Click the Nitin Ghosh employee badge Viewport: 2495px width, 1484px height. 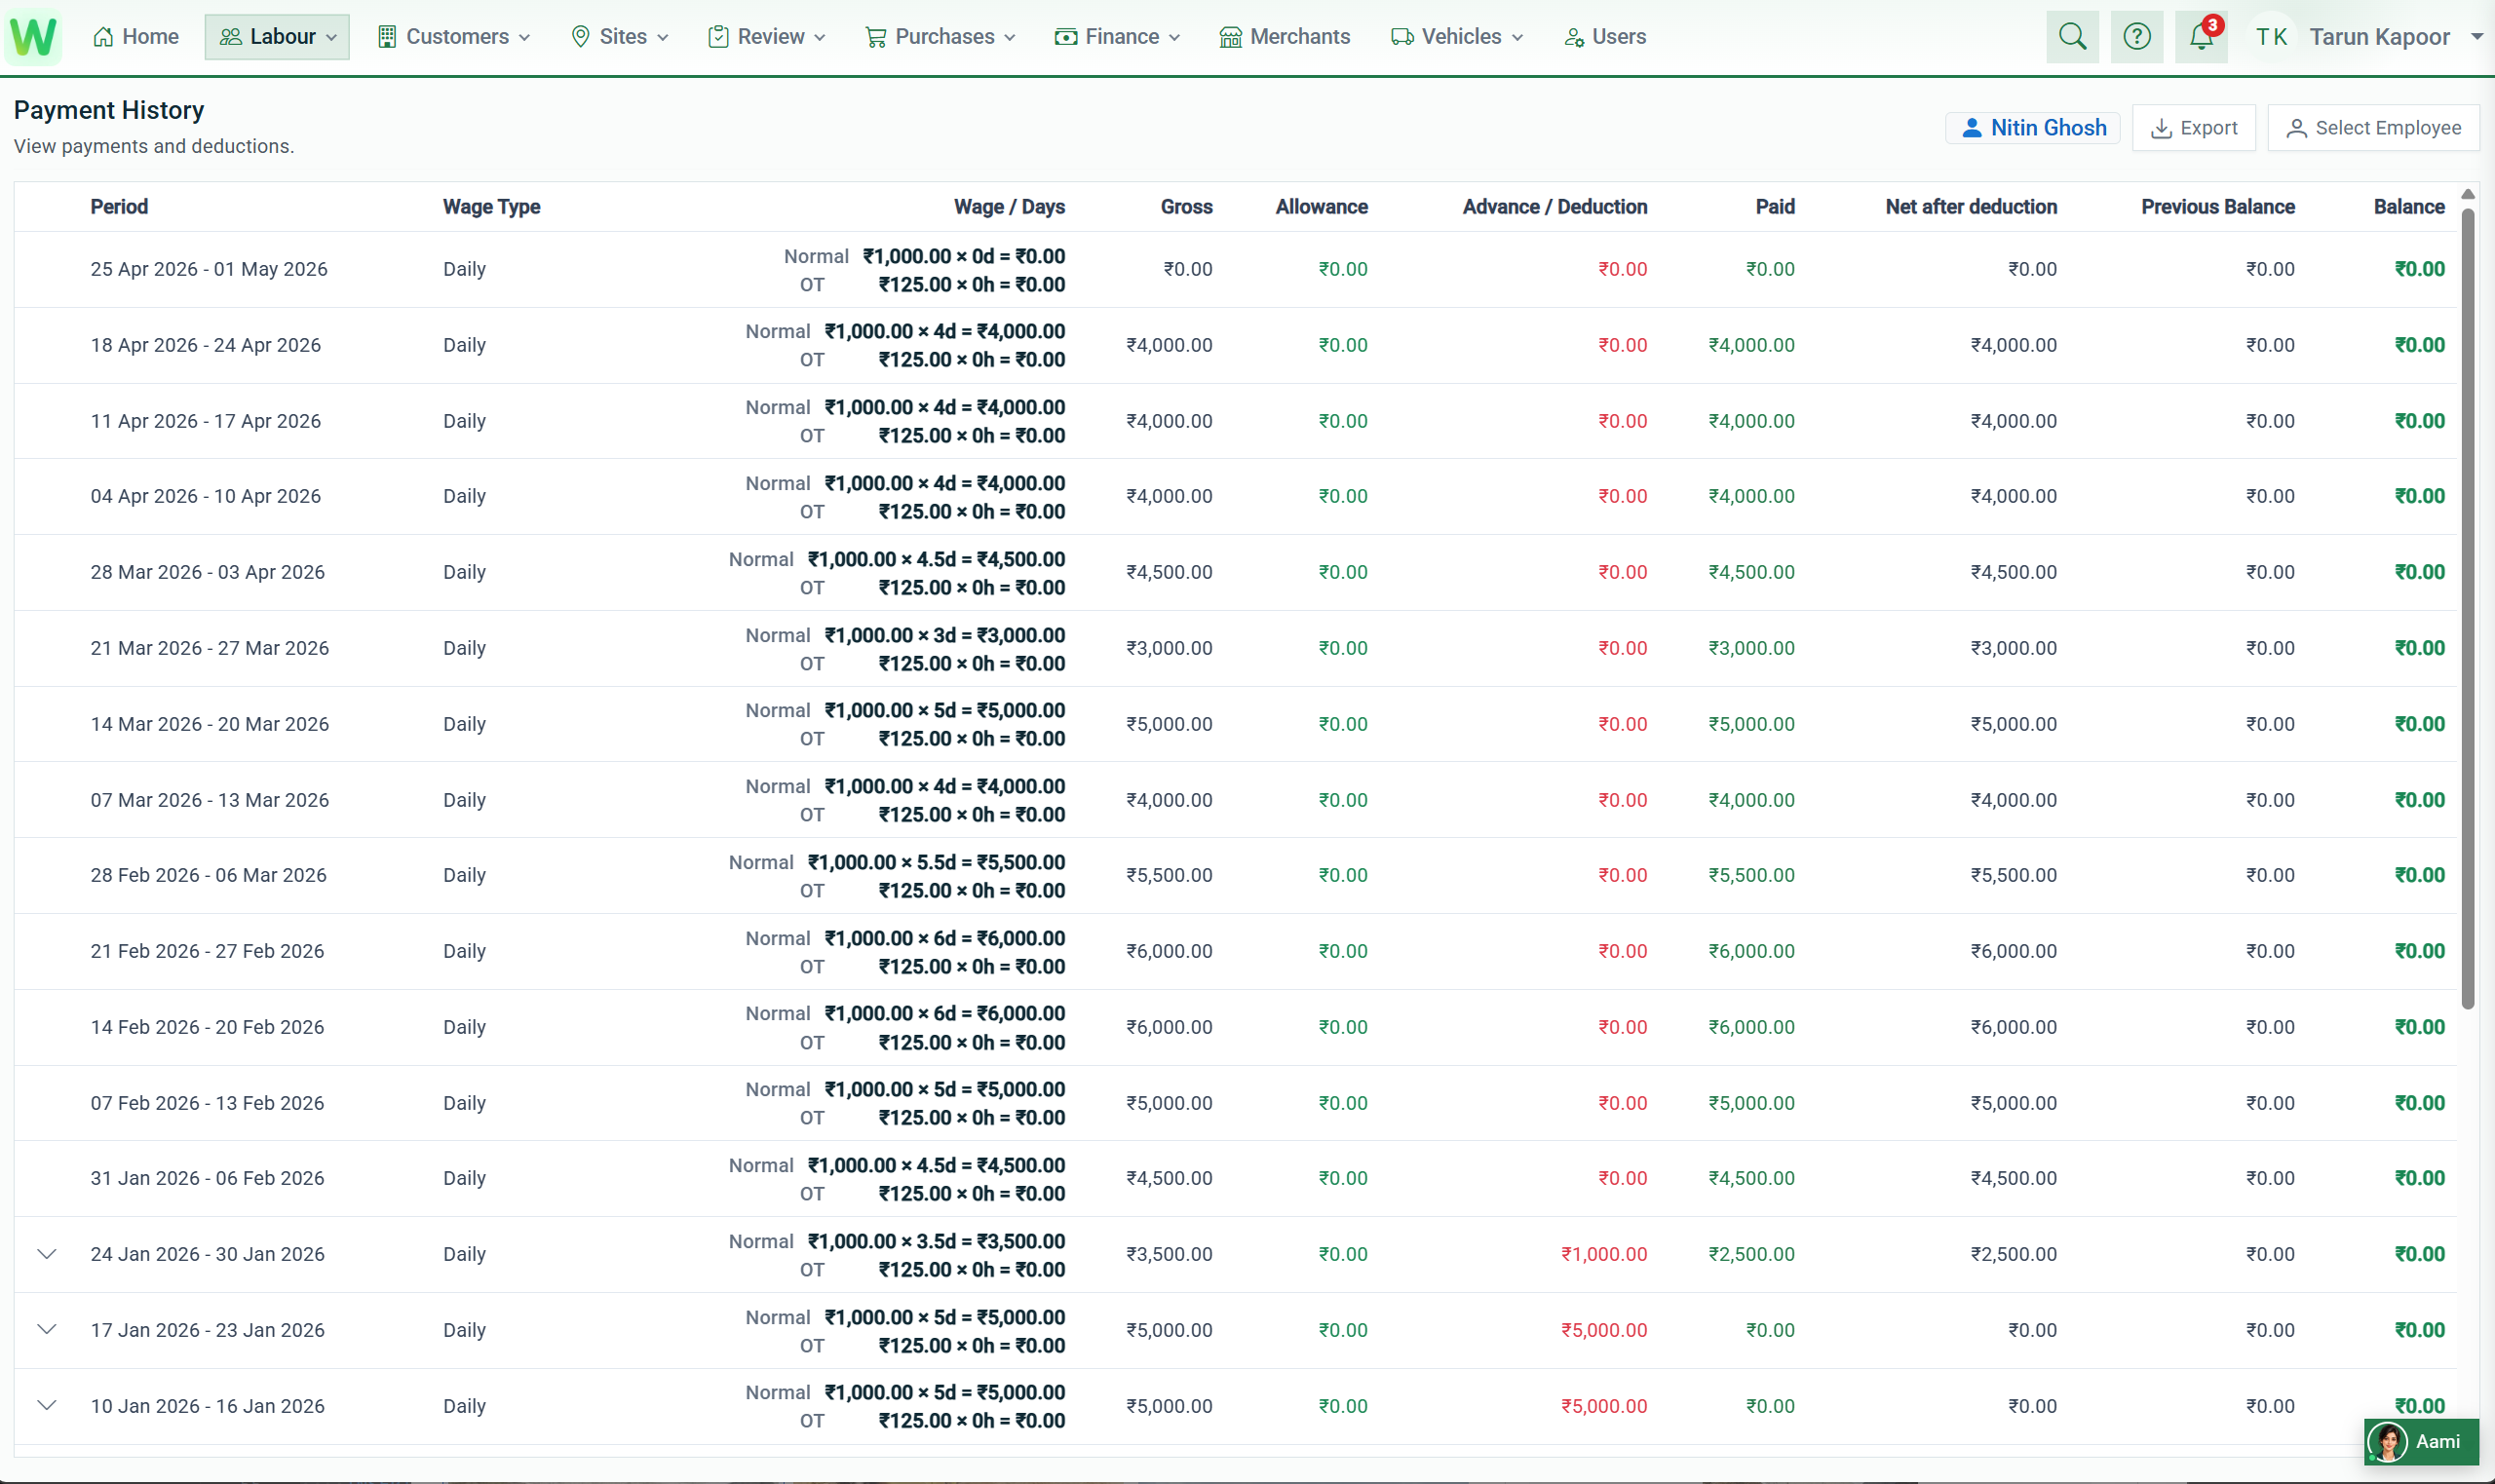2033,128
